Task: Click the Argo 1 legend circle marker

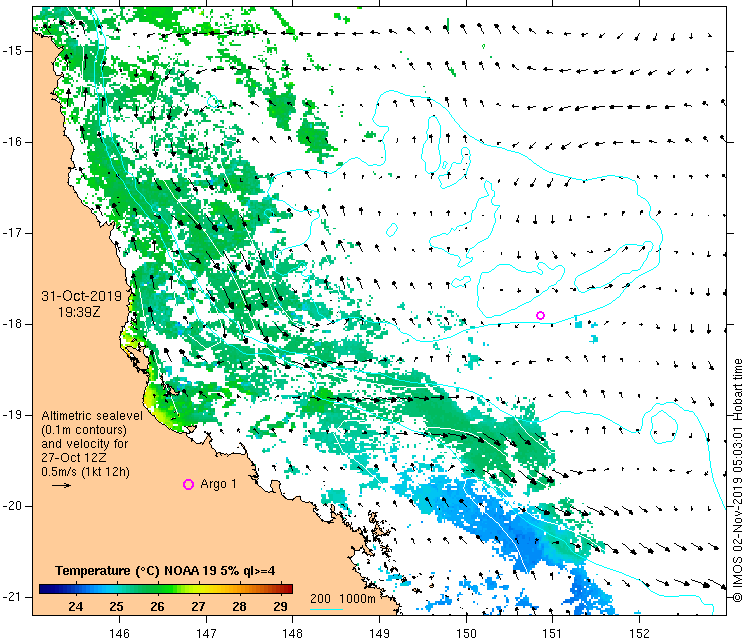Action: coord(188,485)
